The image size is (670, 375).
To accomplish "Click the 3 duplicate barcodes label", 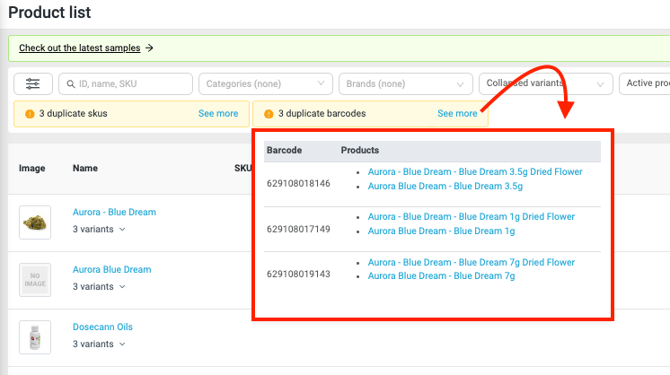I will [x=322, y=114].
